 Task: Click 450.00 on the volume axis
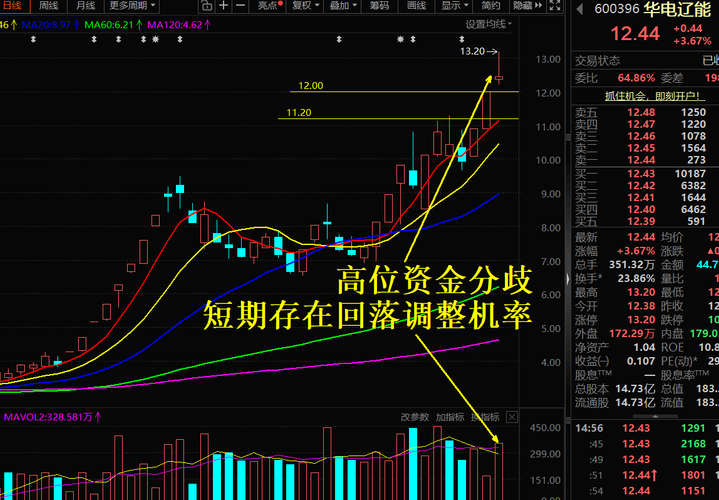click(545, 428)
